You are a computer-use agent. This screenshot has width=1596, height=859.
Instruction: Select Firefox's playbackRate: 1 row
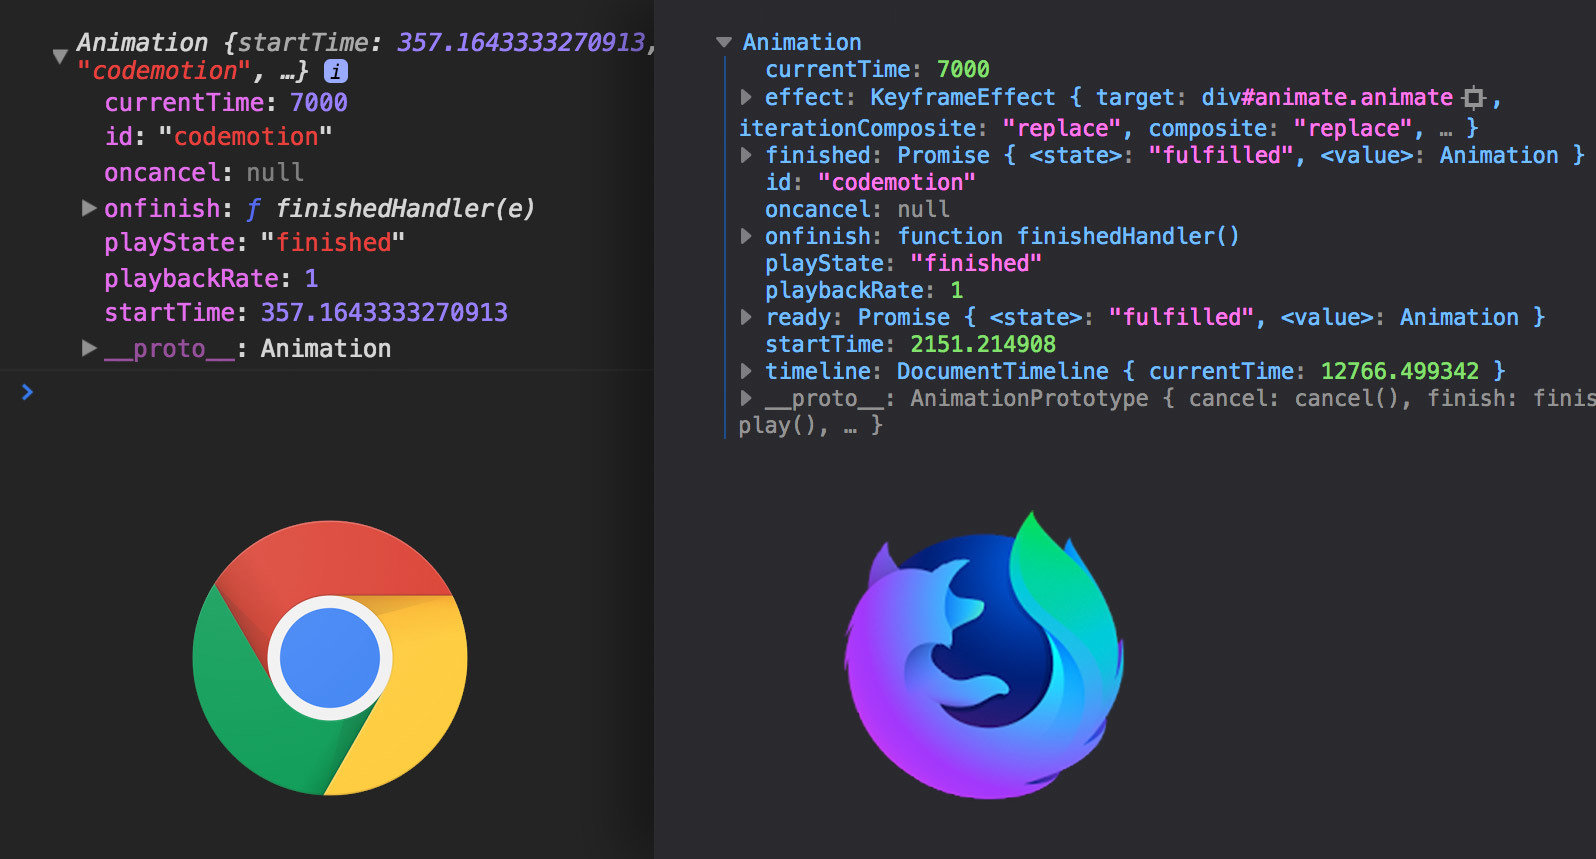[864, 290]
